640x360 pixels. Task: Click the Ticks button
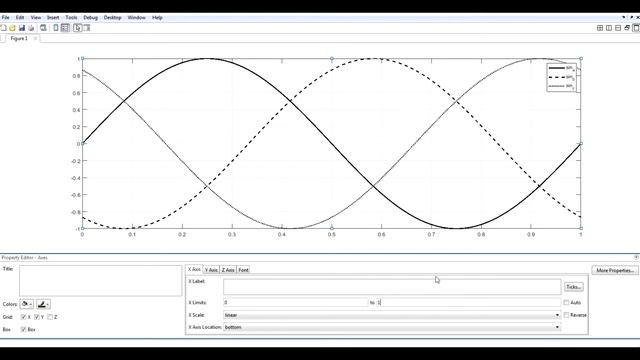(x=573, y=287)
